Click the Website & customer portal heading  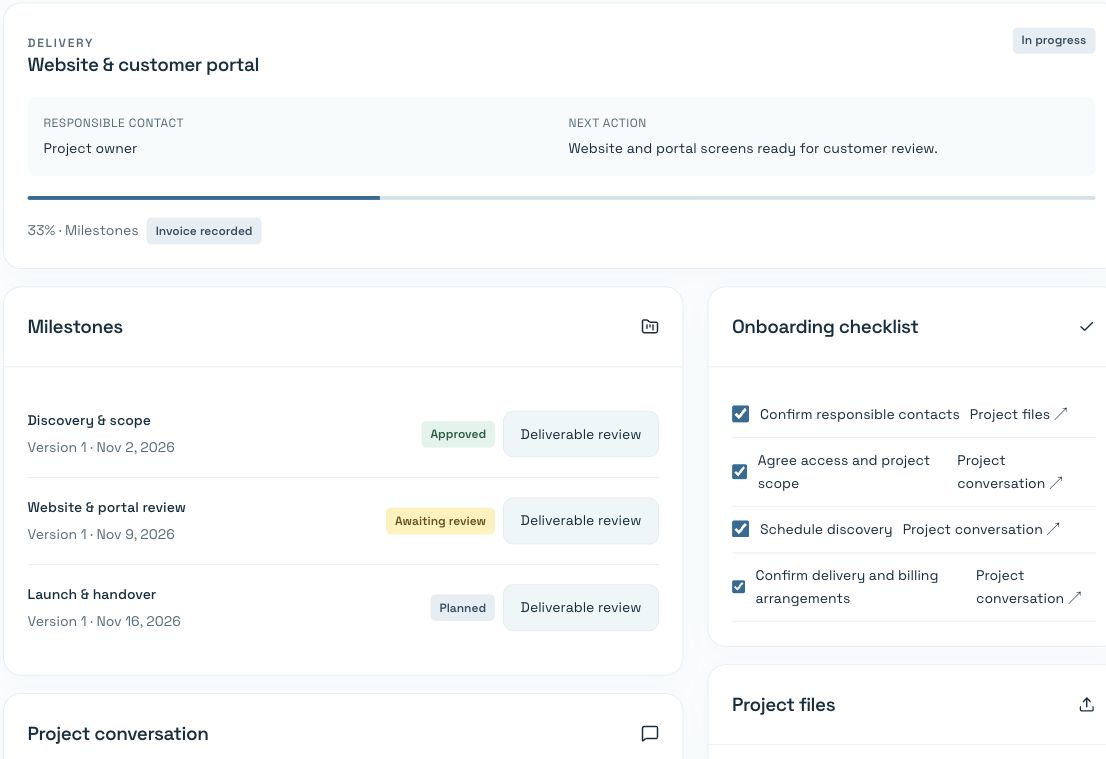pyautogui.click(x=143, y=65)
